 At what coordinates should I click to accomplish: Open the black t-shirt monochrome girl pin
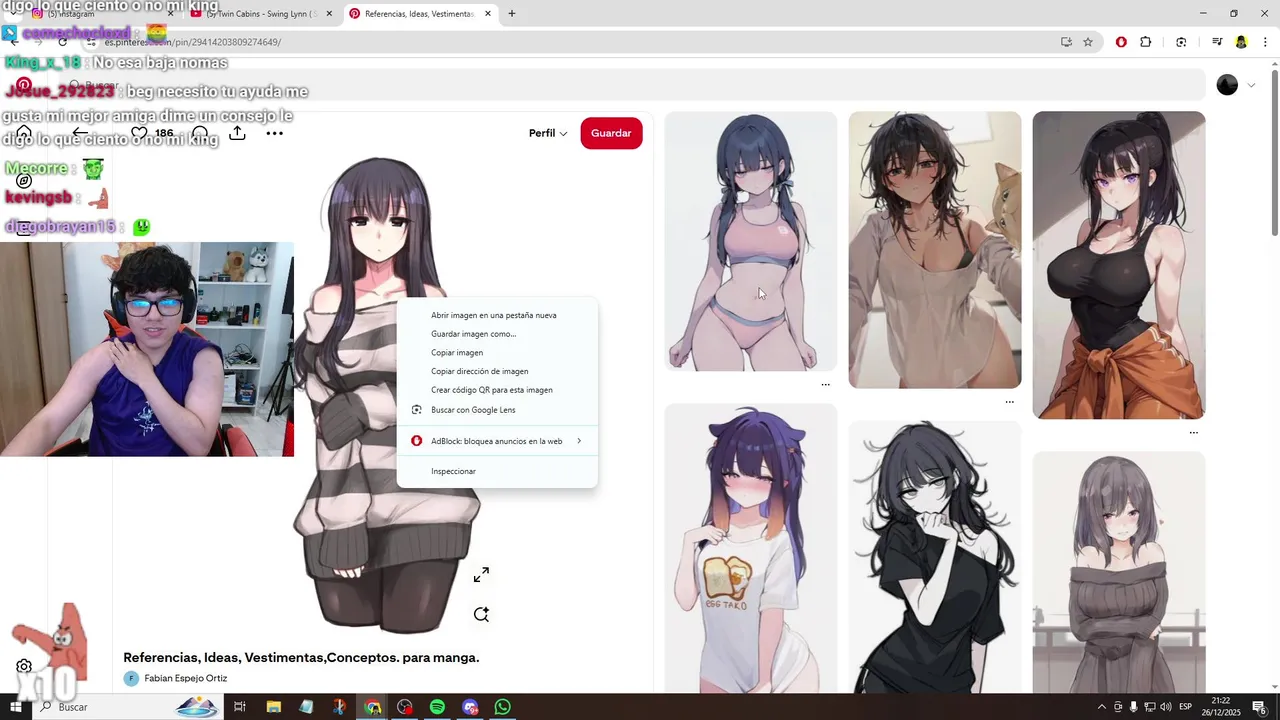point(935,556)
